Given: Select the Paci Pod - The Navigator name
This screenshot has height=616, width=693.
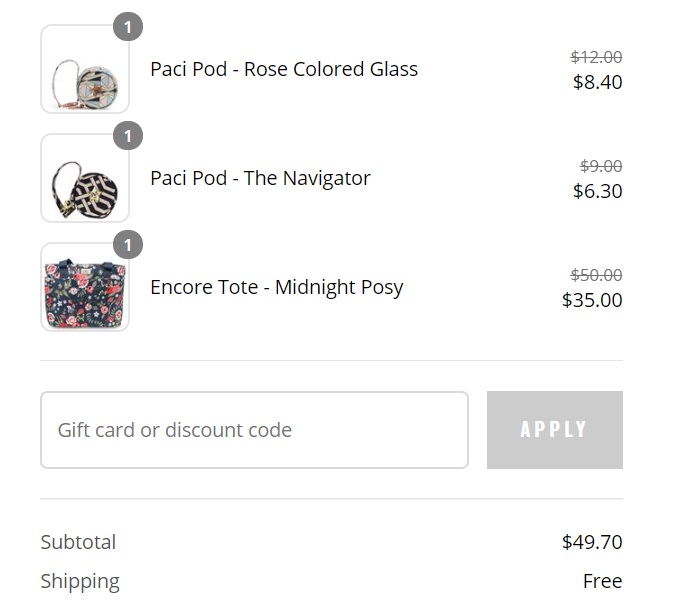Looking at the screenshot, I should [x=260, y=178].
